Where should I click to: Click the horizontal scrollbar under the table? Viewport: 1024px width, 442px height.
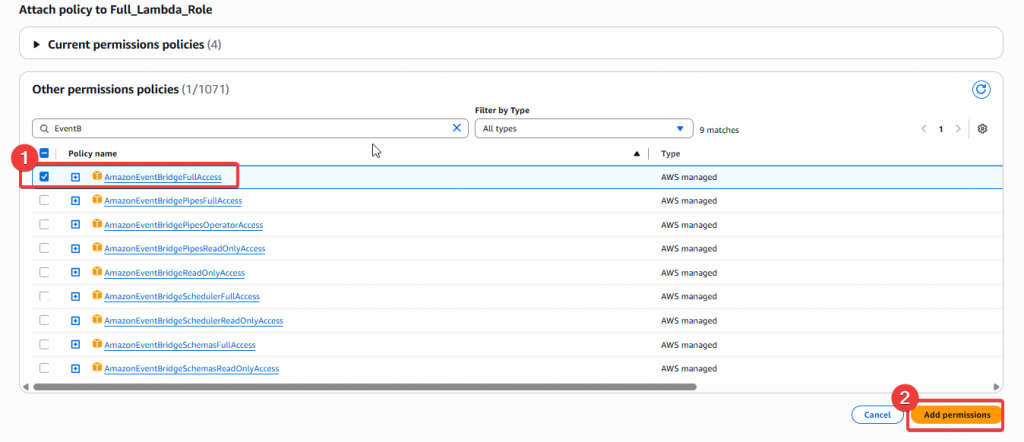pyautogui.click(x=364, y=387)
